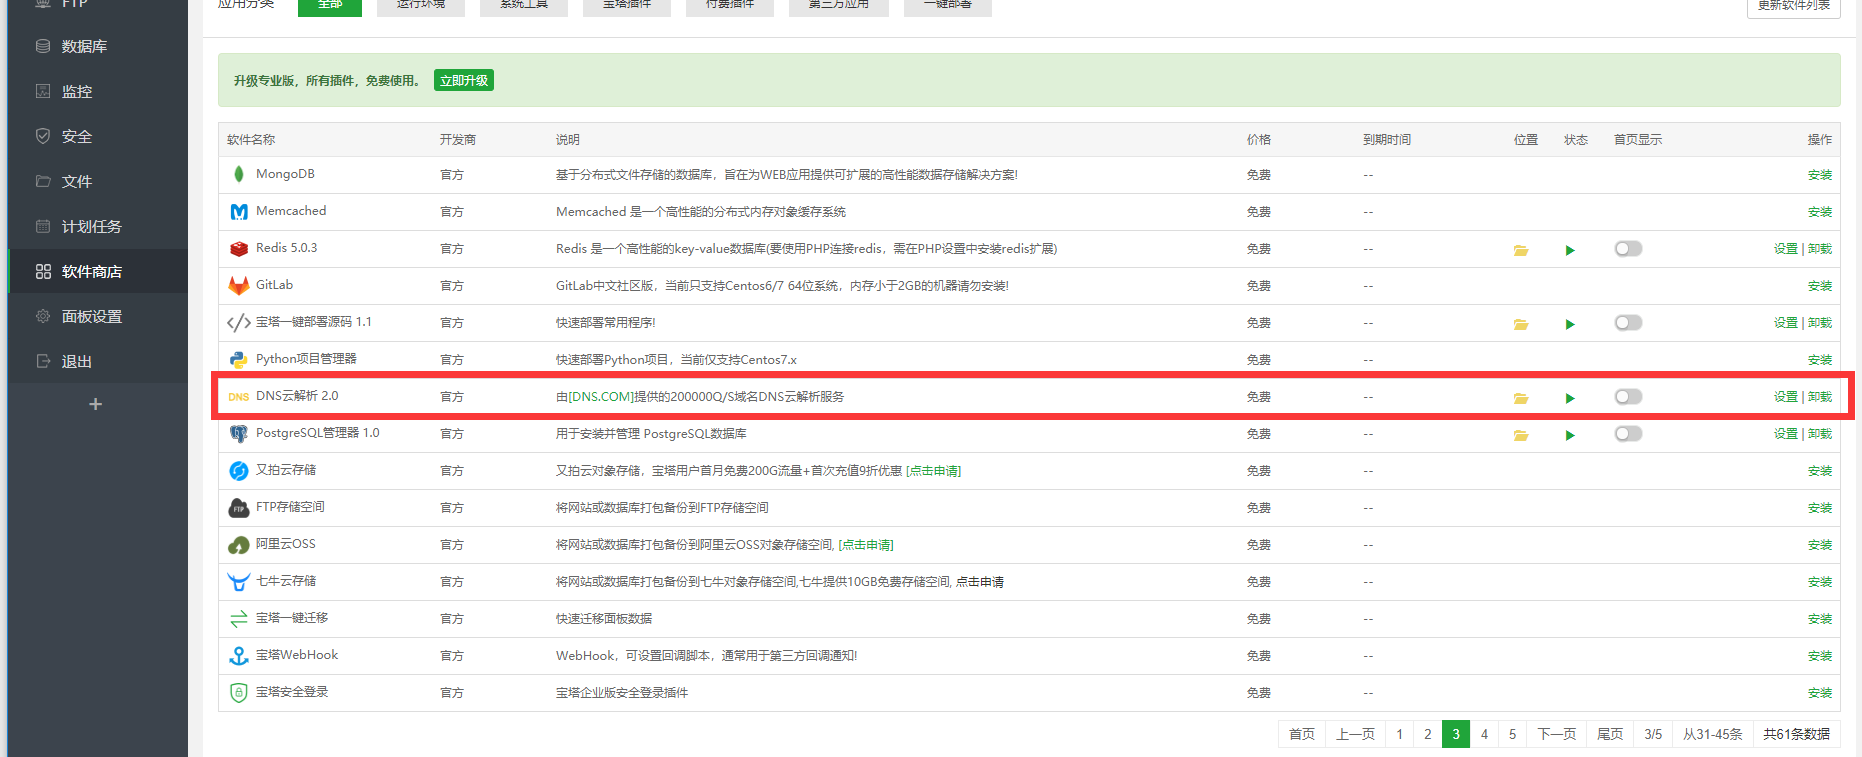The height and width of the screenshot is (757, 1862).
Task: Click 卸载 for PostgreSQL管理器 1.0
Action: point(1820,434)
